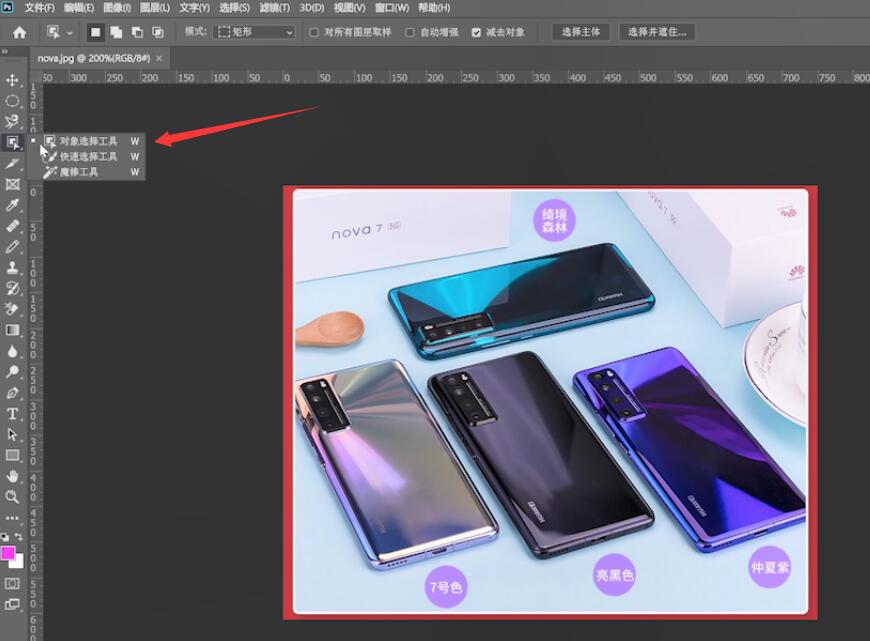
Task: Select the Eraser tool
Action: (x=12, y=309)
